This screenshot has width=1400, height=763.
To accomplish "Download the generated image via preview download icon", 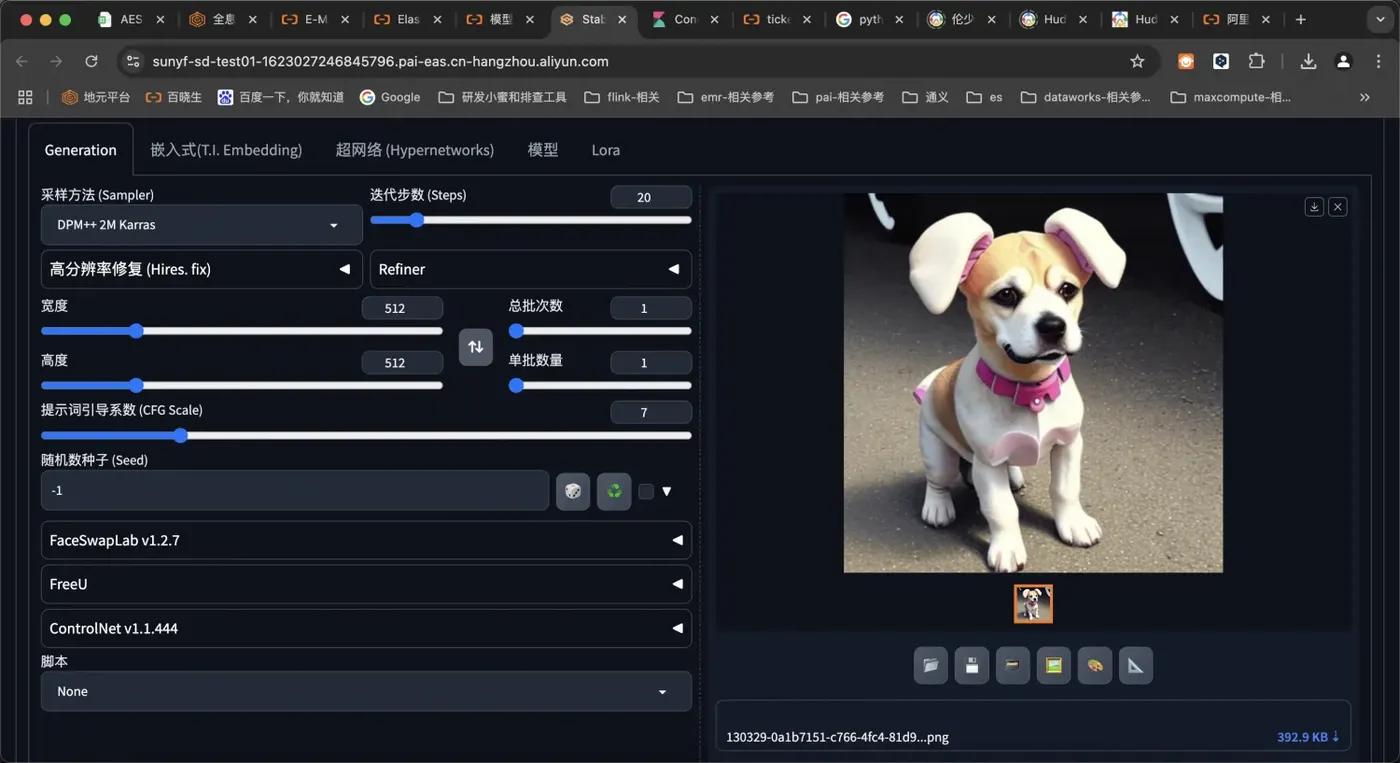I will coord(1314,207).
